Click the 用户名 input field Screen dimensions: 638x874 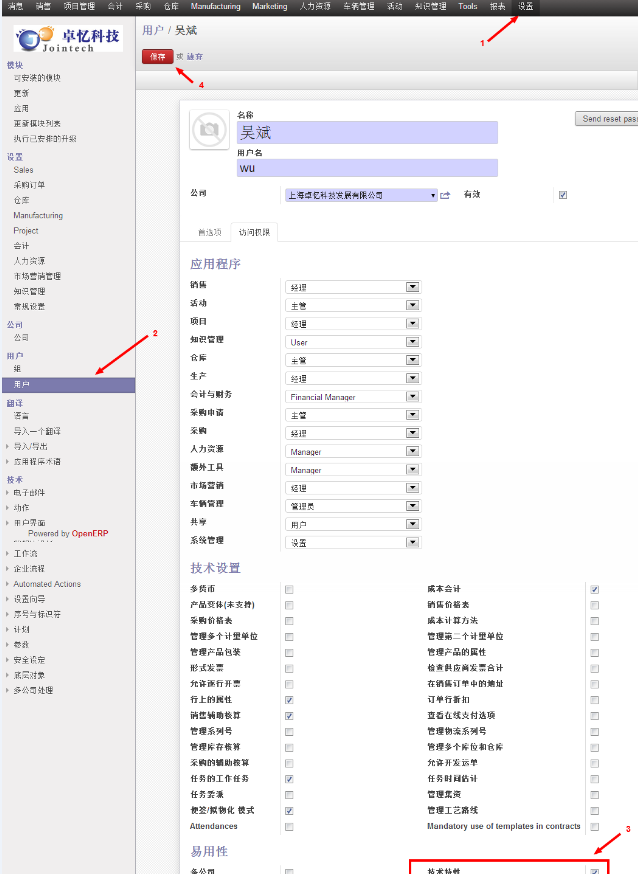pos(366,168)
